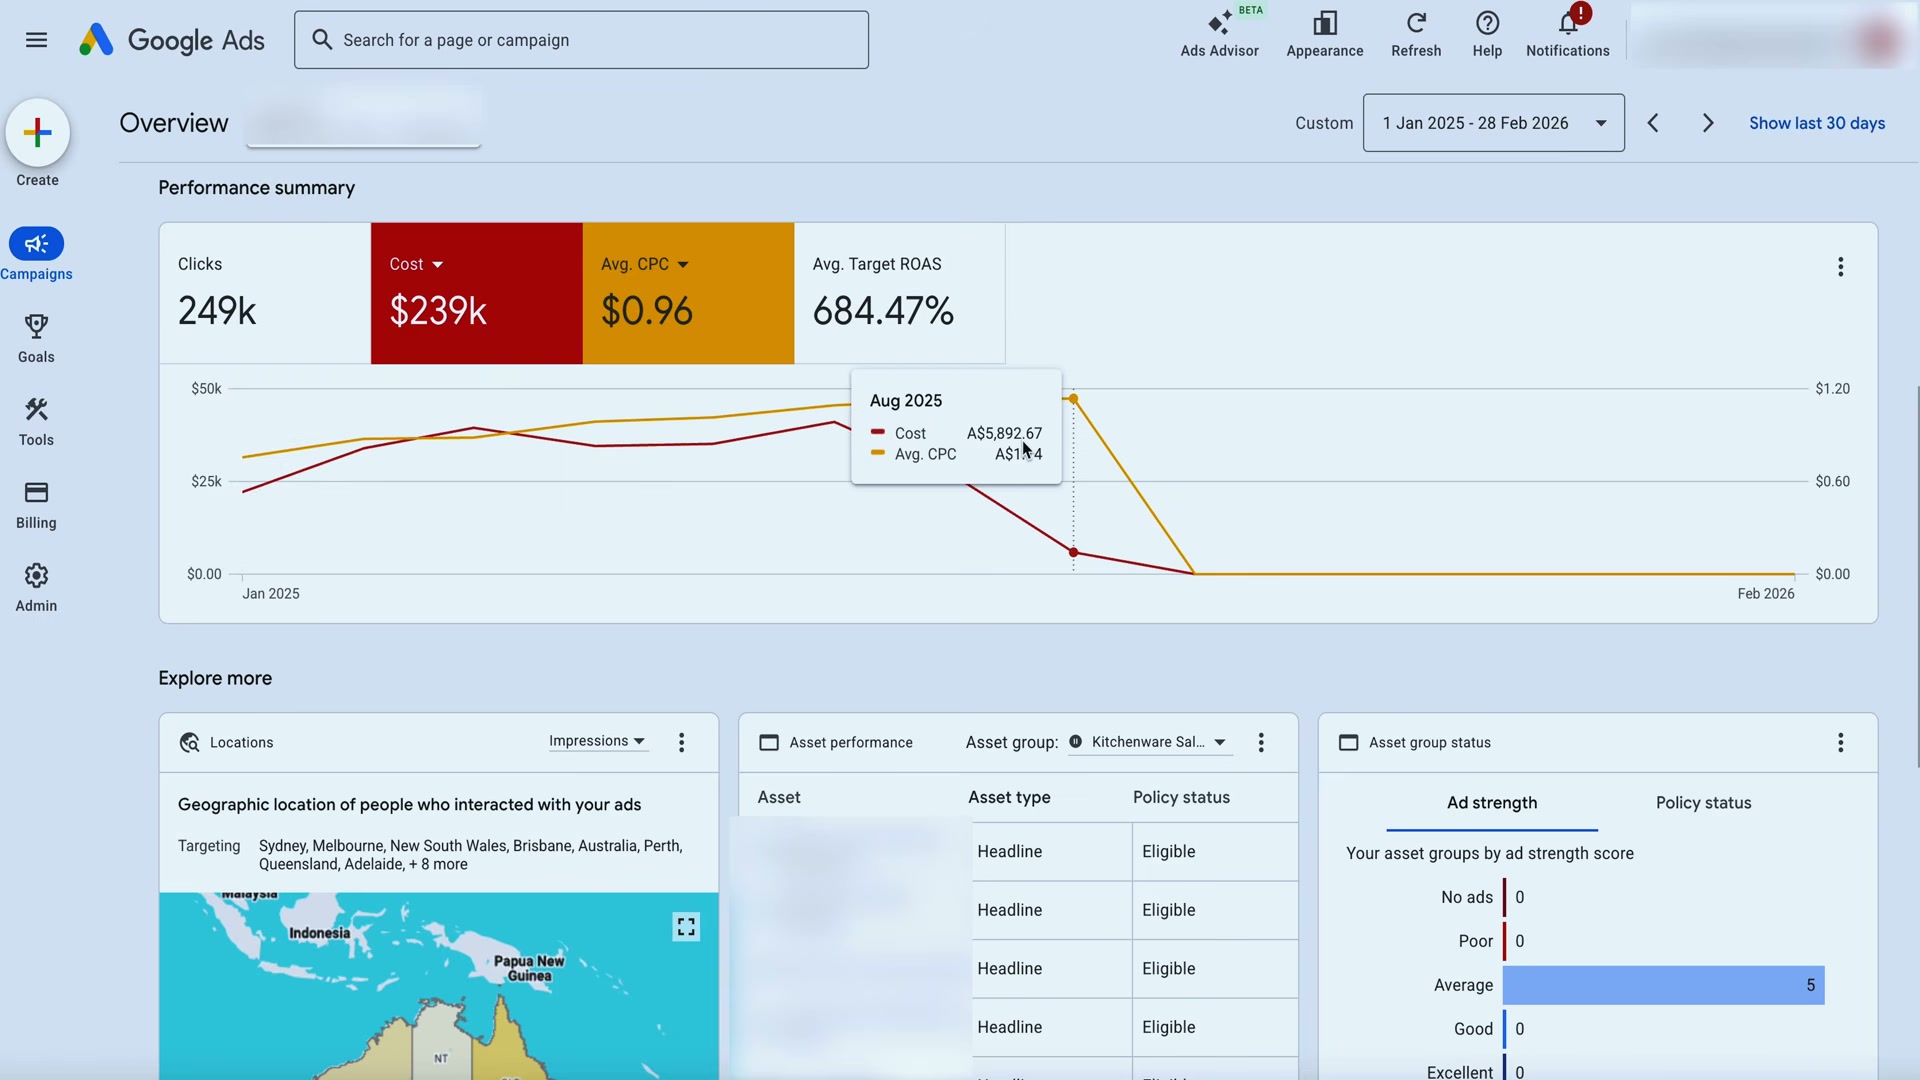The width and height of the screenshot is (1920, 1080).
Task: Click the Locations card icon
Action: pyautogui.click(x=189, y=742)
